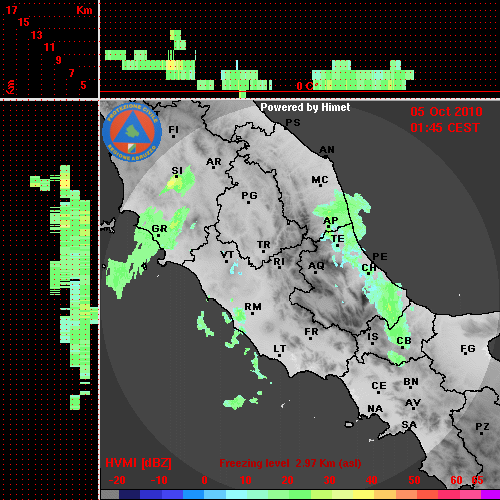Pick the magenta rightmost swatch of the color bar
This screenshot has width=500, height=500.
[490, 495]
